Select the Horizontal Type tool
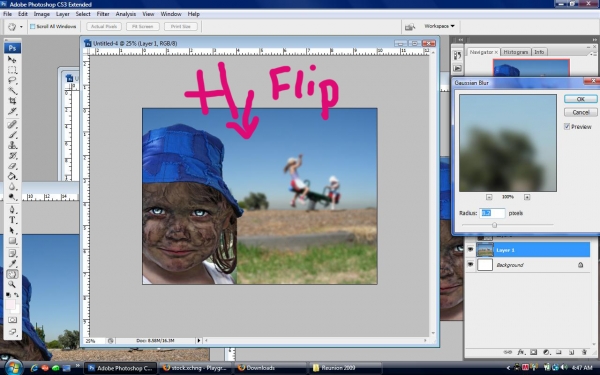 click(12, 220)
